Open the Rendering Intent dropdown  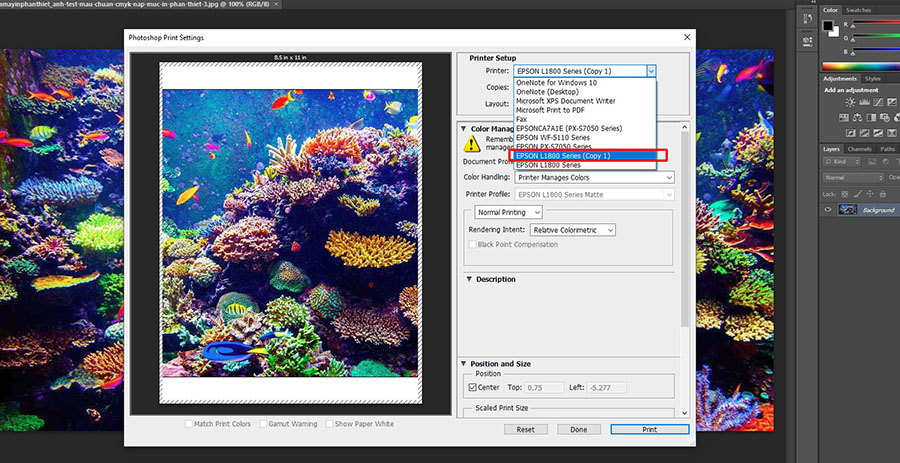click(572, 230)
